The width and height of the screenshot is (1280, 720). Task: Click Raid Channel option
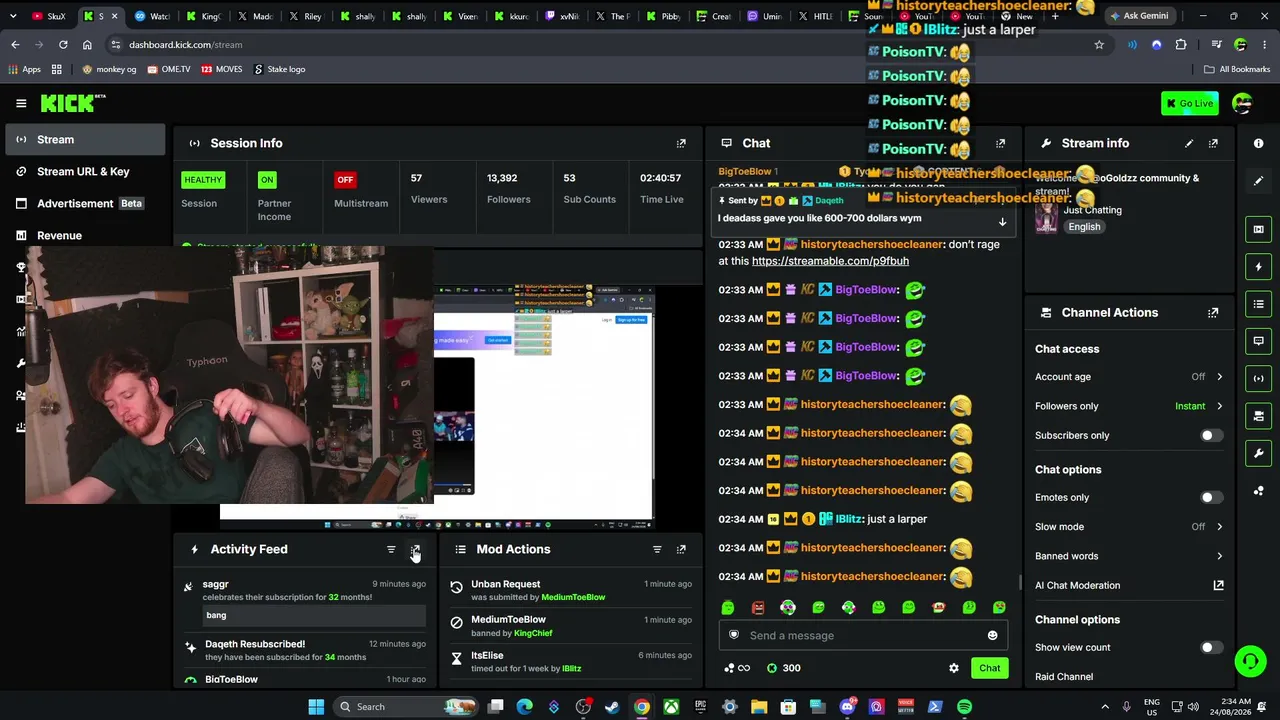pyautogui.click(x=1064, y=677)
